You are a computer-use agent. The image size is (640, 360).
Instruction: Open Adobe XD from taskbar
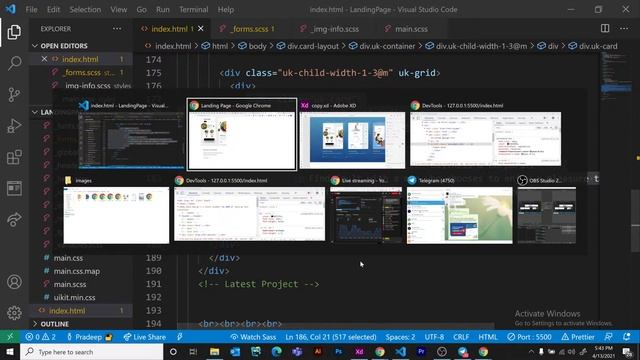coord(359,352)
